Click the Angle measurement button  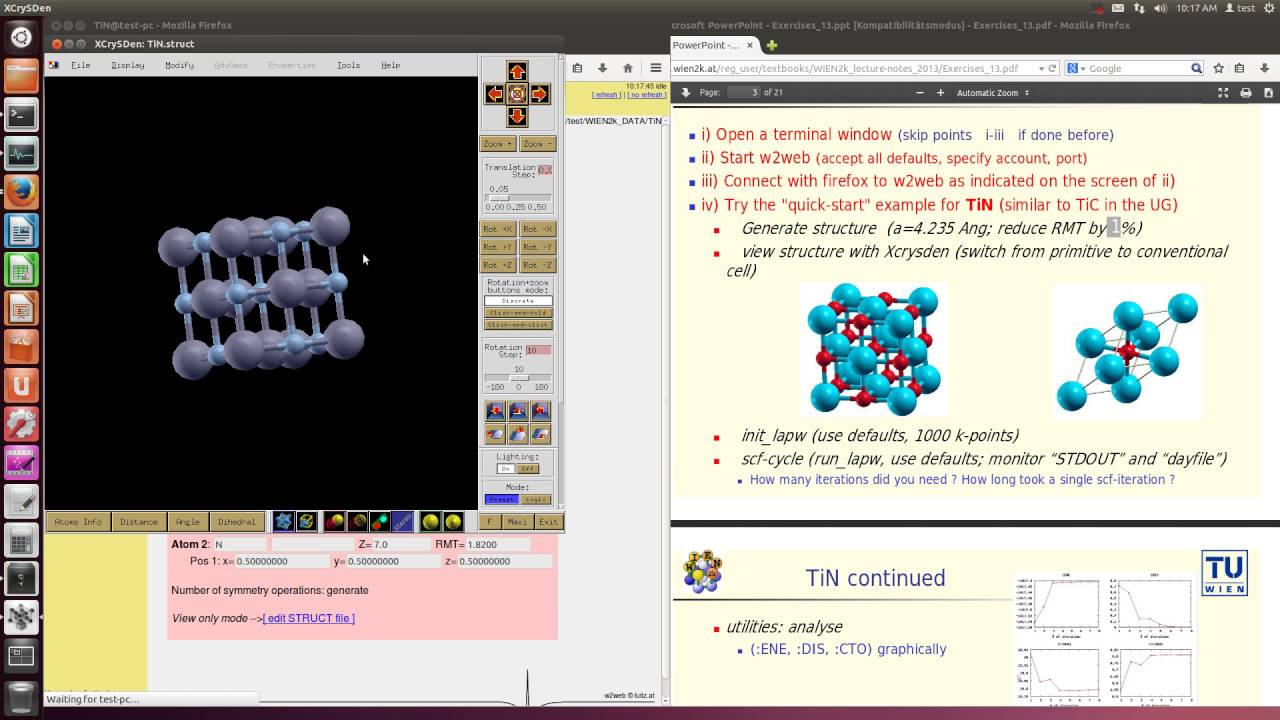188,521
